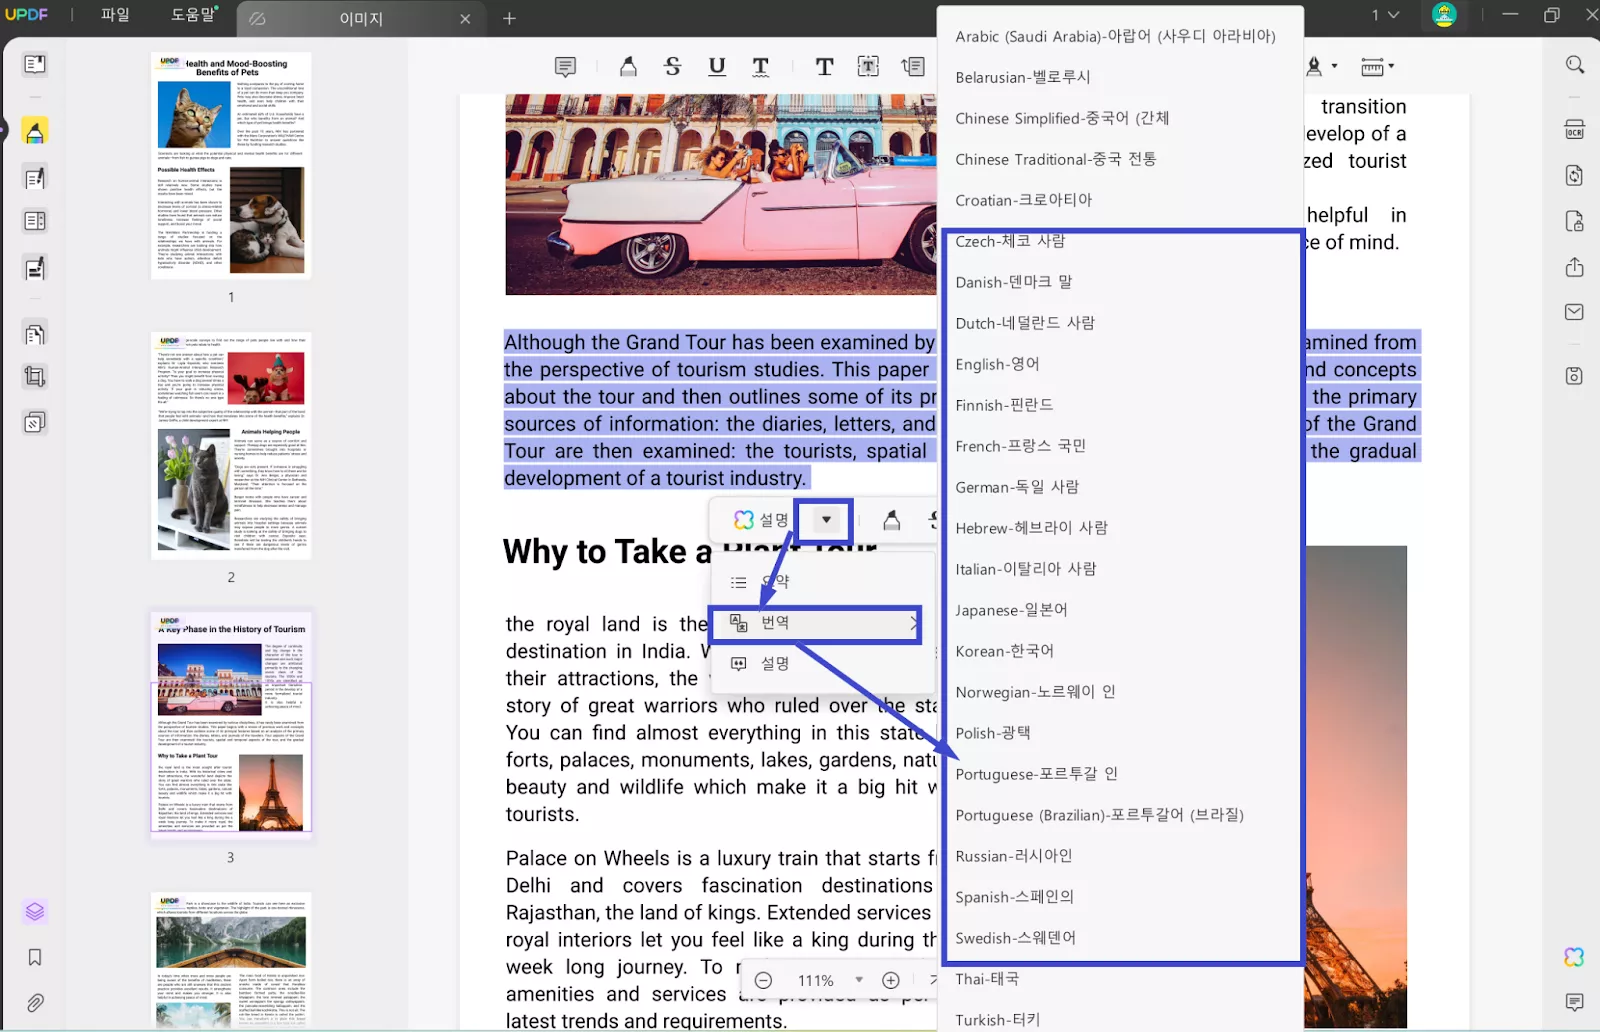The width and height of the screenshot is (1600, 1032).
Task: Send the file by email icon
Action: [1574, 312]
